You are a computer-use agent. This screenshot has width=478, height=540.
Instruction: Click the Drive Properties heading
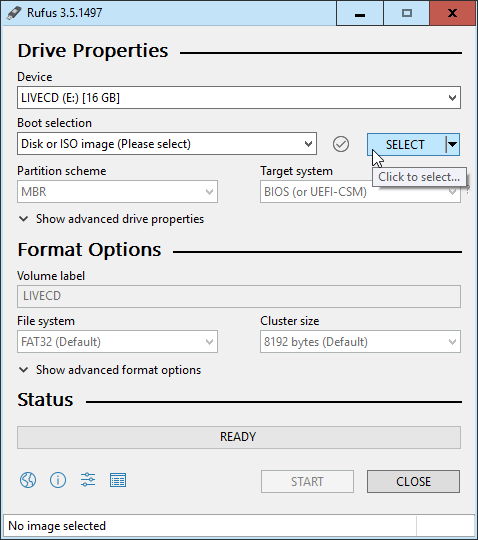coord(93,51)
